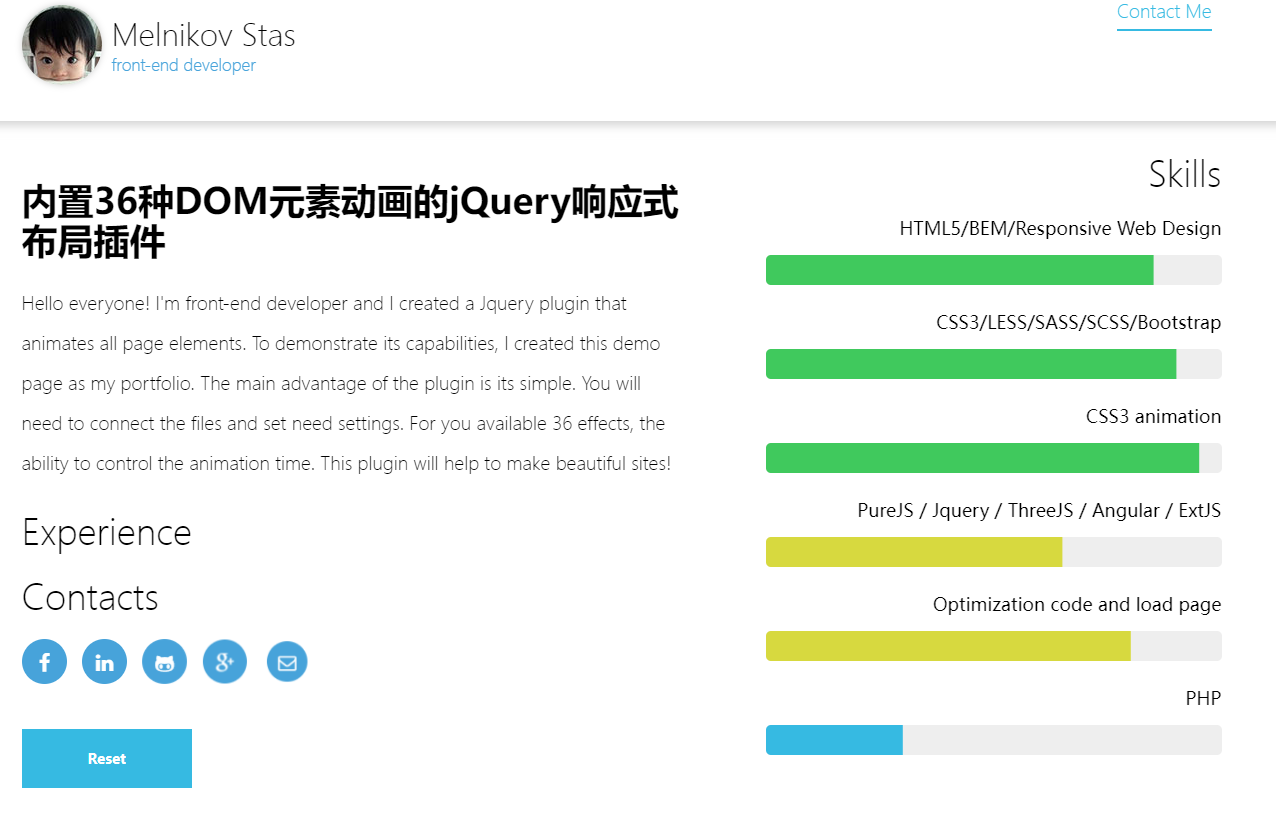Expand the Experience section heading
This screenshot has height=814, width=1276.
(x=106, y=532)
